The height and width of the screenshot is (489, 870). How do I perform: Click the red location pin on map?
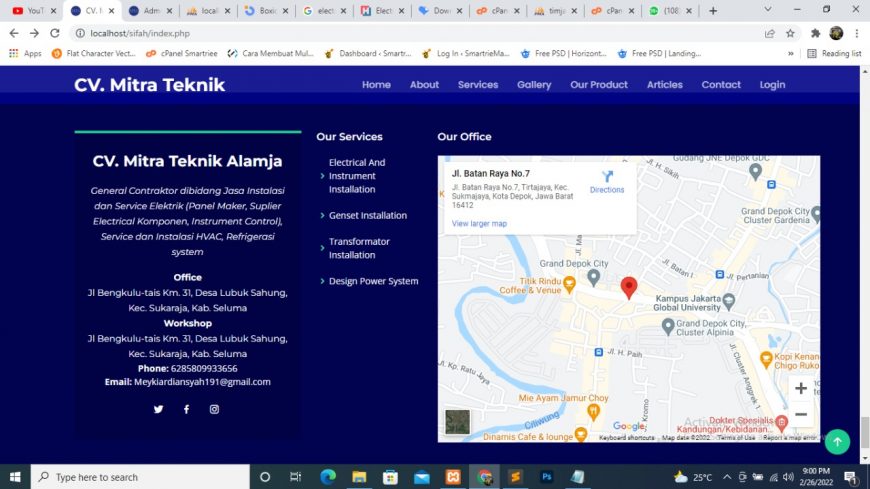point(629,288)
